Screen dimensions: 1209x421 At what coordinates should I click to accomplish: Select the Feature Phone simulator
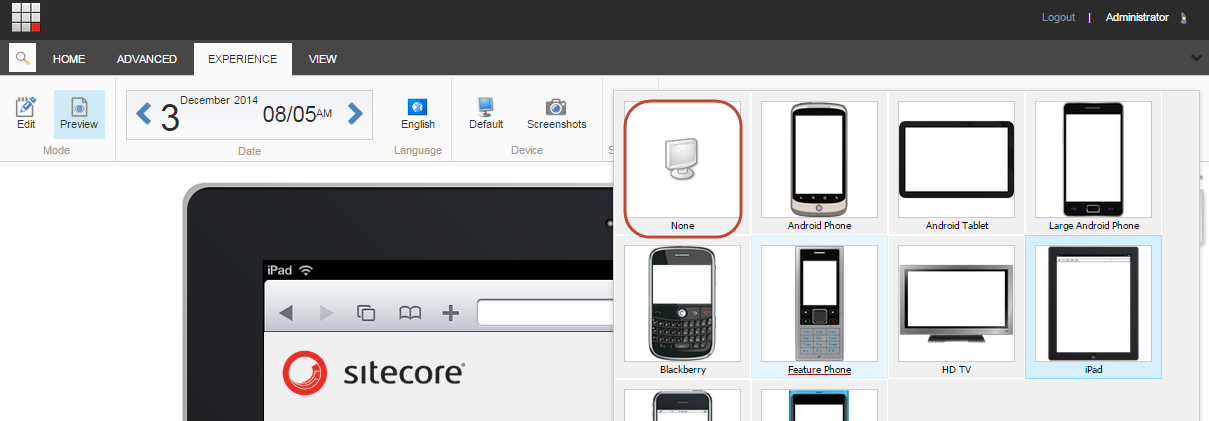click(819, 310)
